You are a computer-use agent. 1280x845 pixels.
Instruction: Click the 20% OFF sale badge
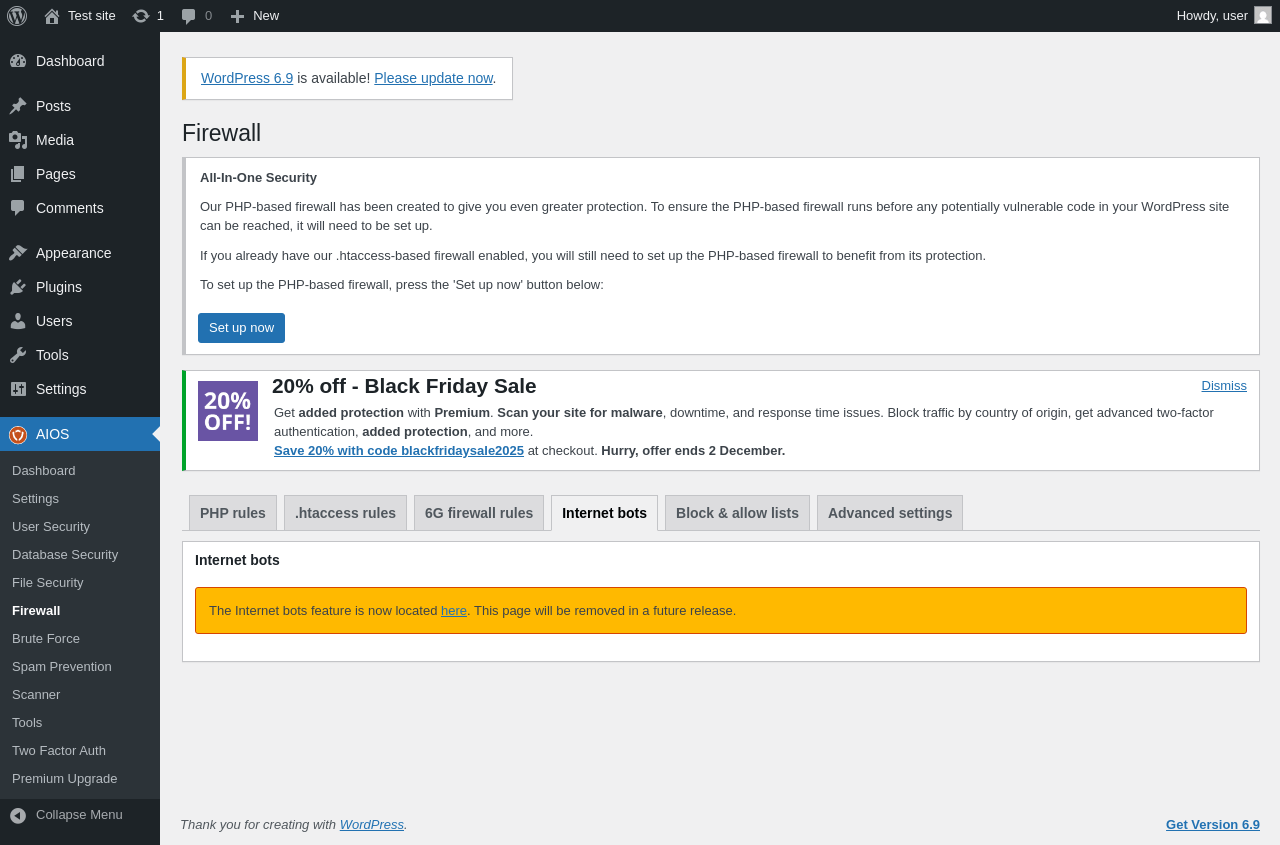tap(228, 411)
